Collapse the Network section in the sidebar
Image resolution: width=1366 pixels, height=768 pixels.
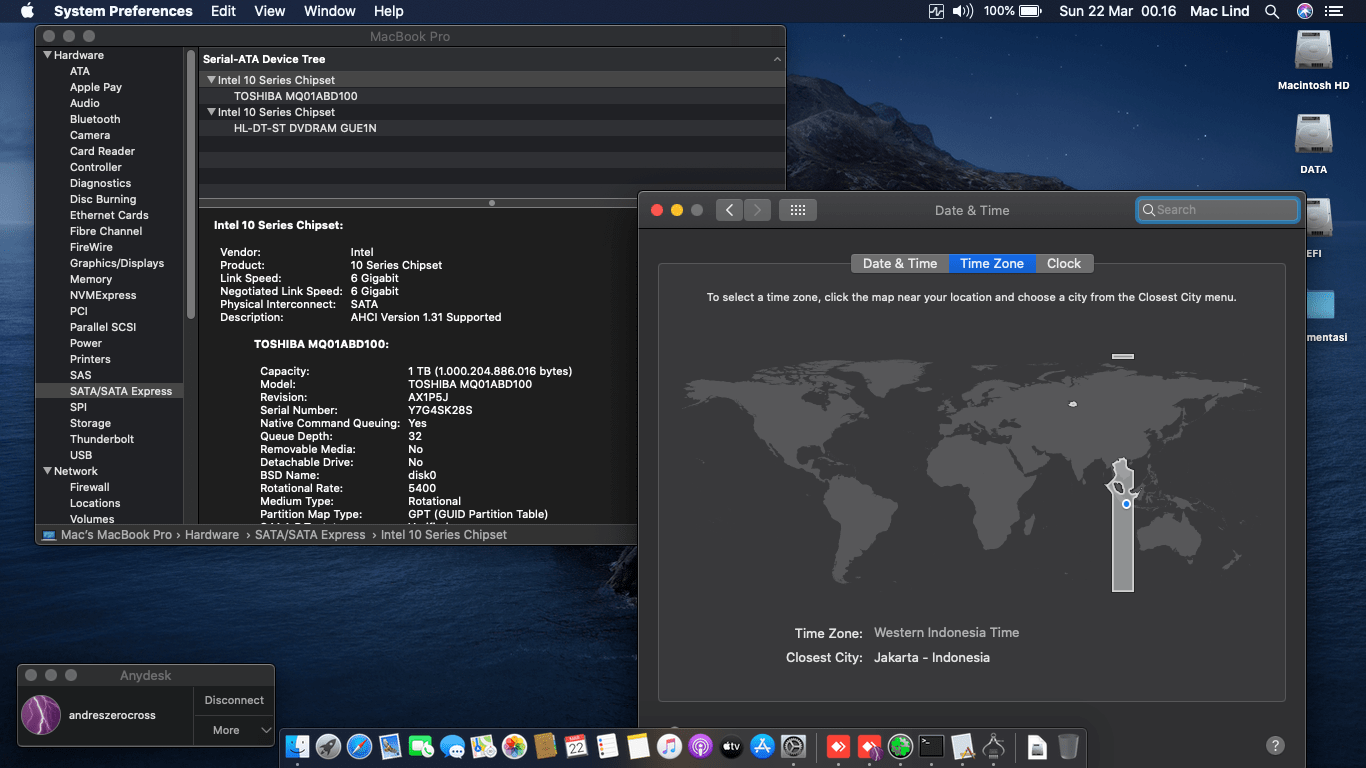(47, 471)
